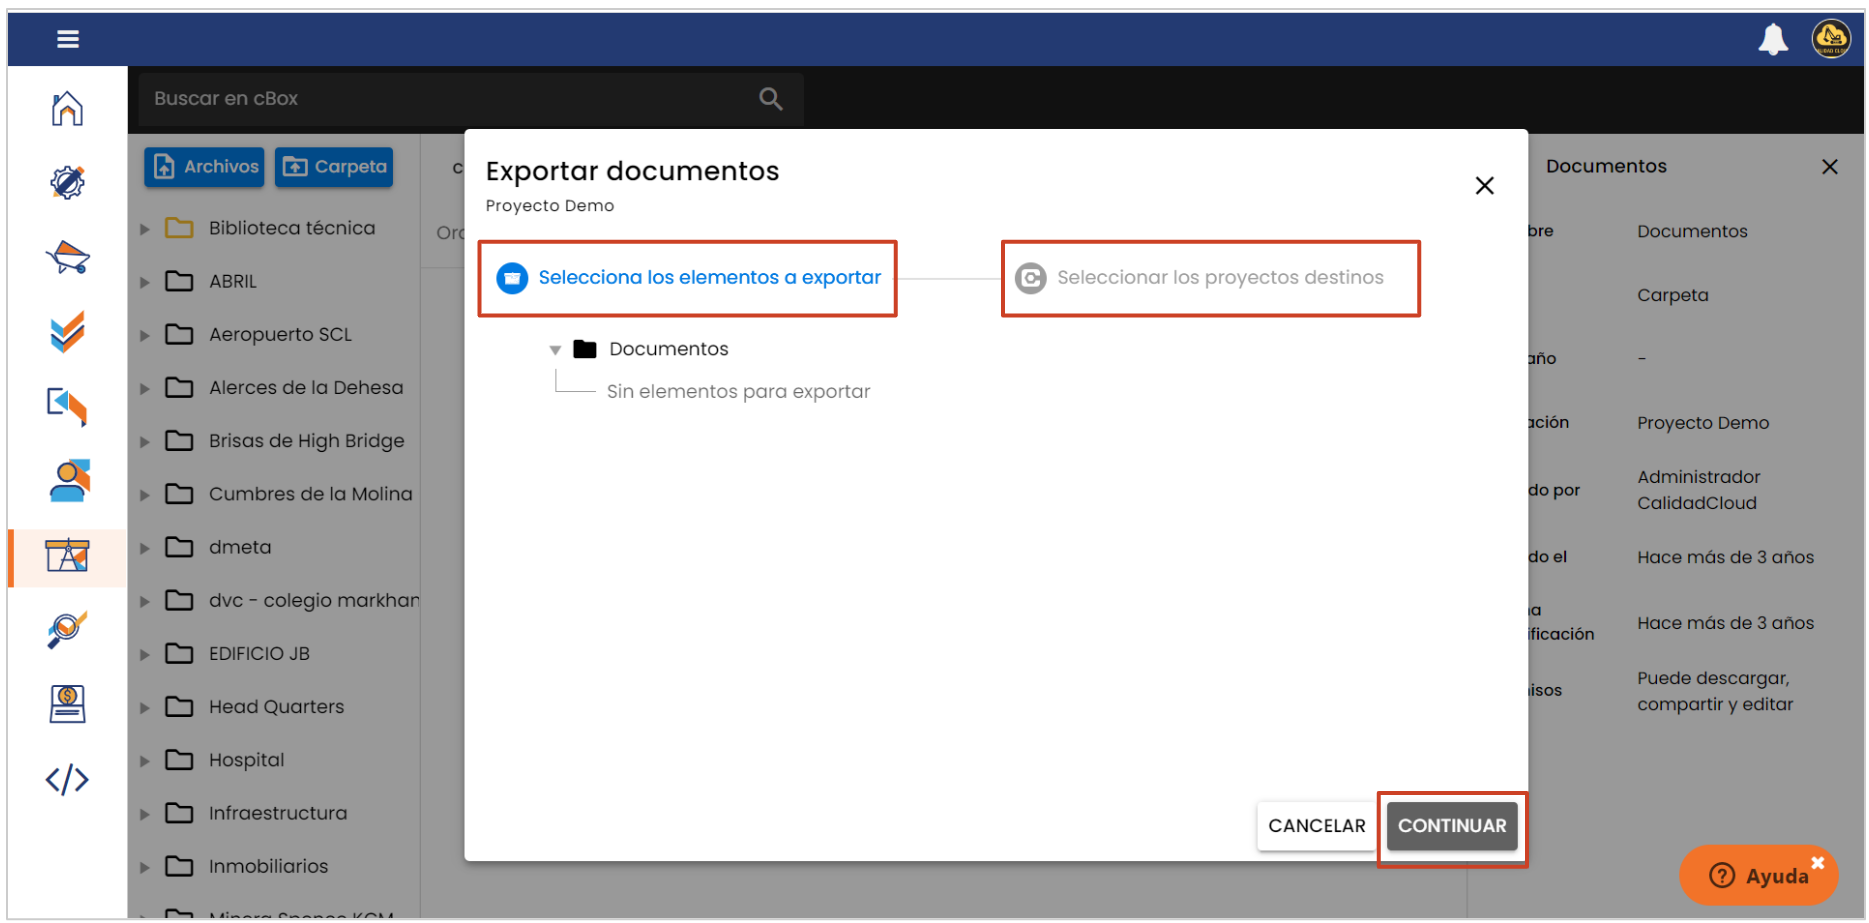The image size is (1869, 923).
Task: Expand the Aeropuerto SCL folder
Action: pos(145,335)
